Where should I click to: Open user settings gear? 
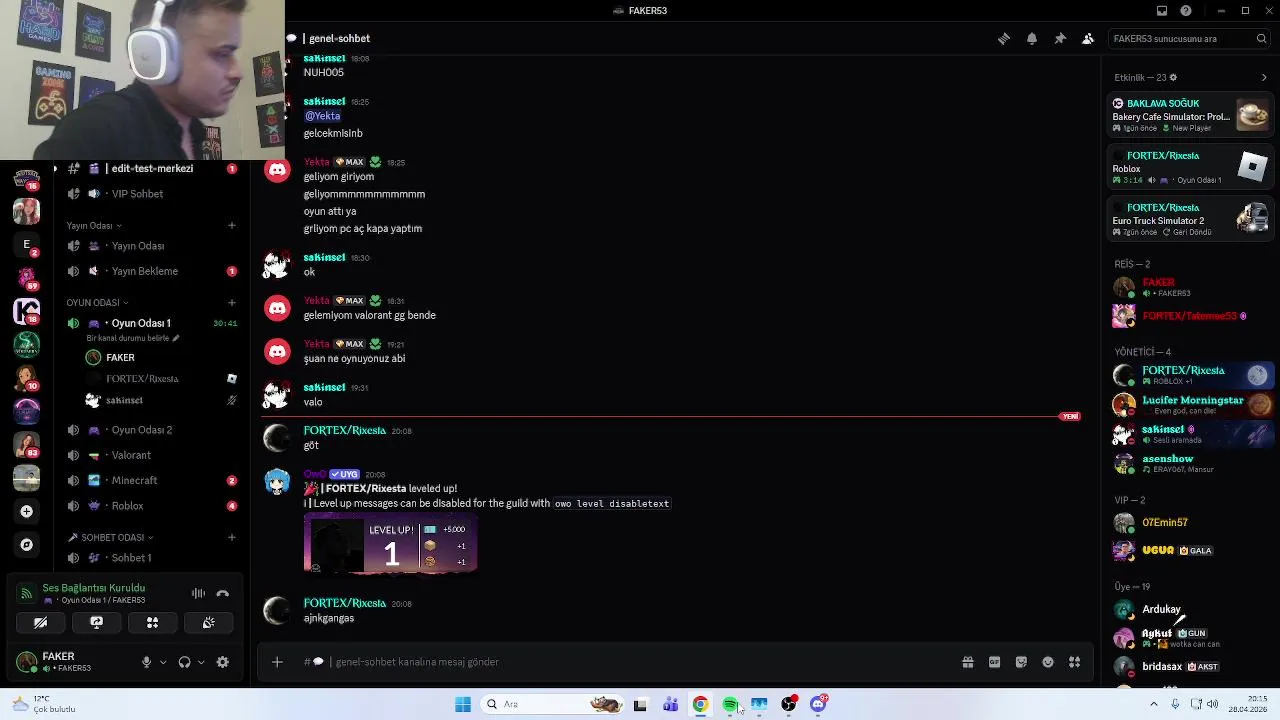point(223,662)
